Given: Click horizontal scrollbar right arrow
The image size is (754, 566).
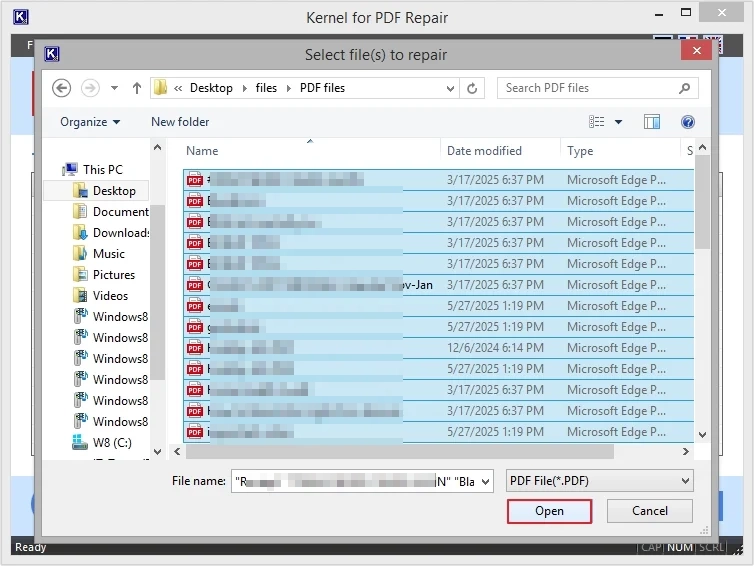Looking at the screenshot, I should coord(686,452).
